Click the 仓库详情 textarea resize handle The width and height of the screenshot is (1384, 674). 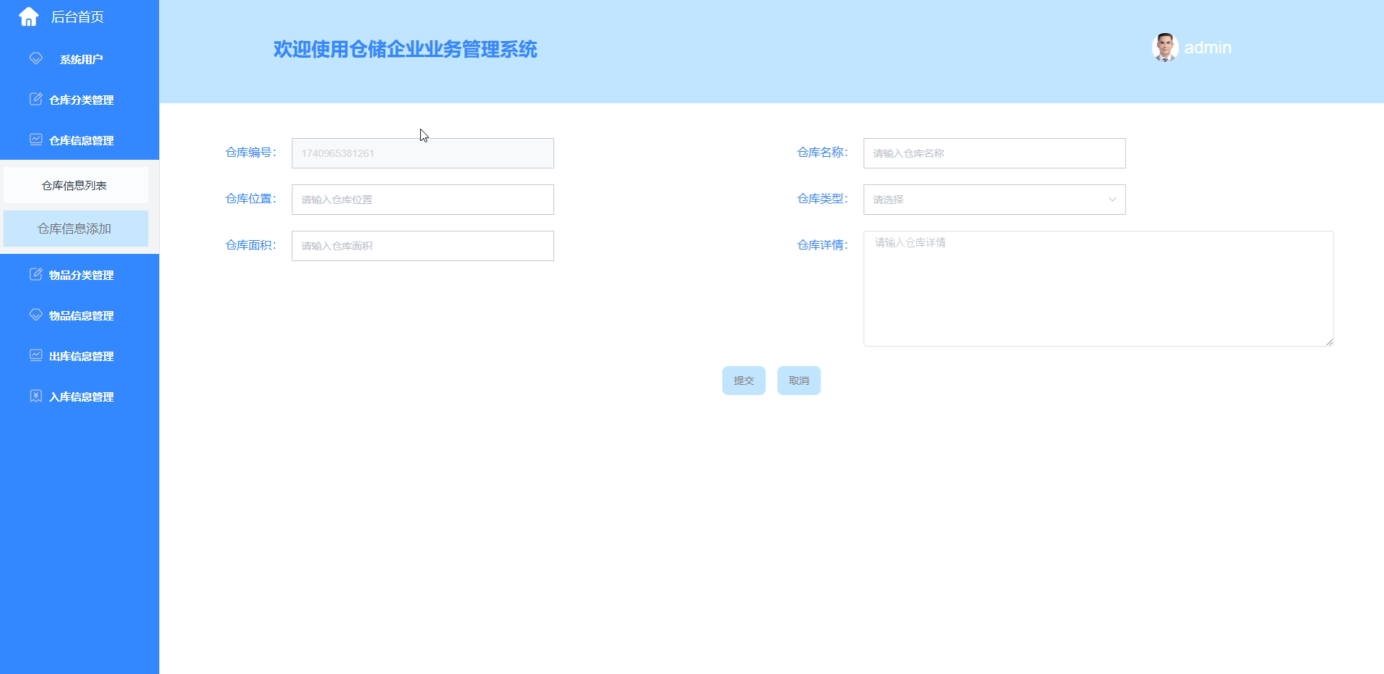1329,342
